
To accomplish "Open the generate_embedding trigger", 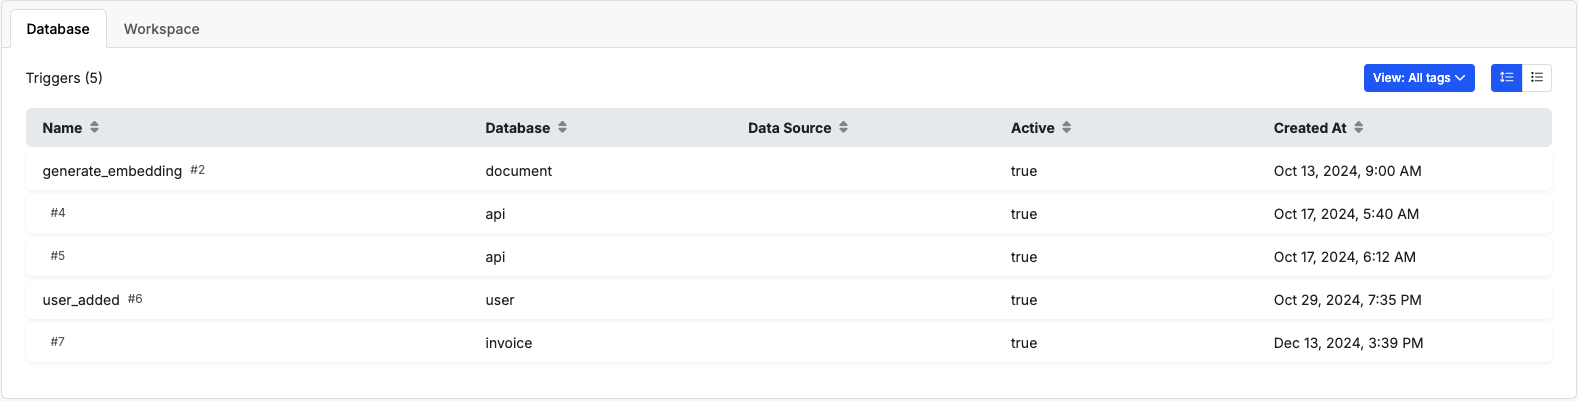I will click(112, 171).
